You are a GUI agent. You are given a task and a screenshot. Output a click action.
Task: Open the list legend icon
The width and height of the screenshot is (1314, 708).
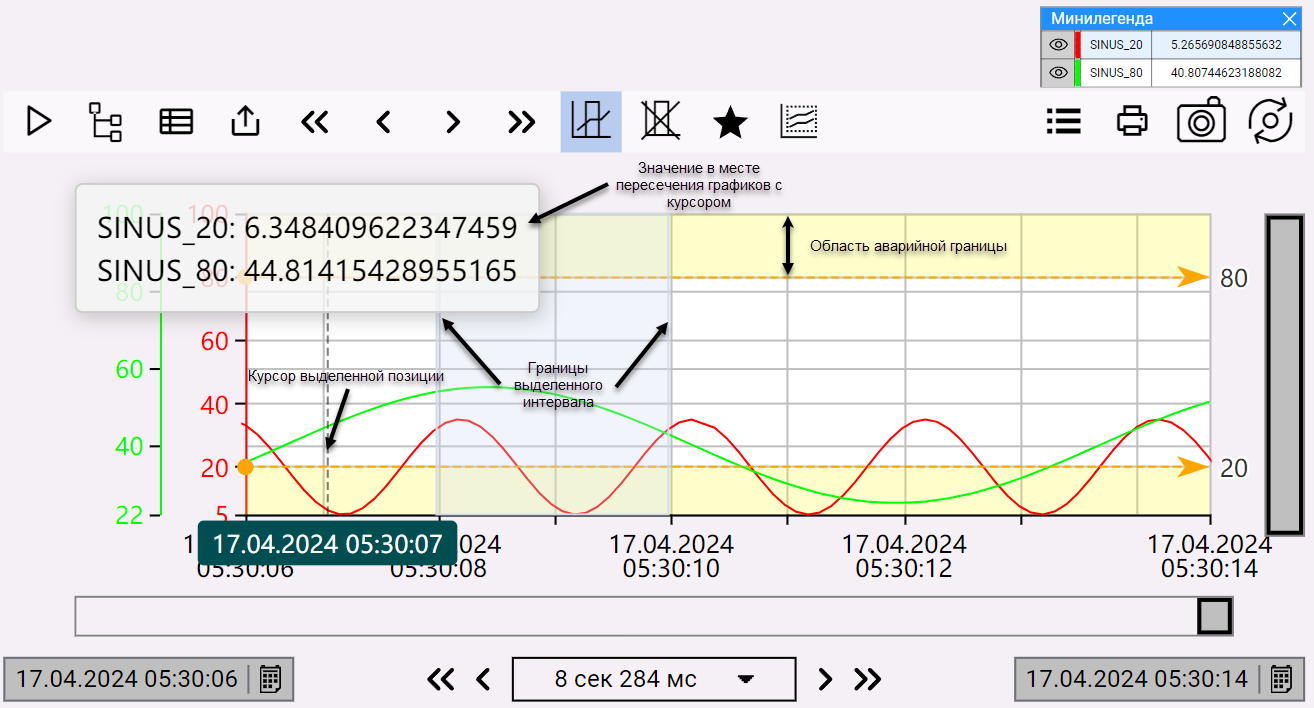click(x=1063, y=121)
